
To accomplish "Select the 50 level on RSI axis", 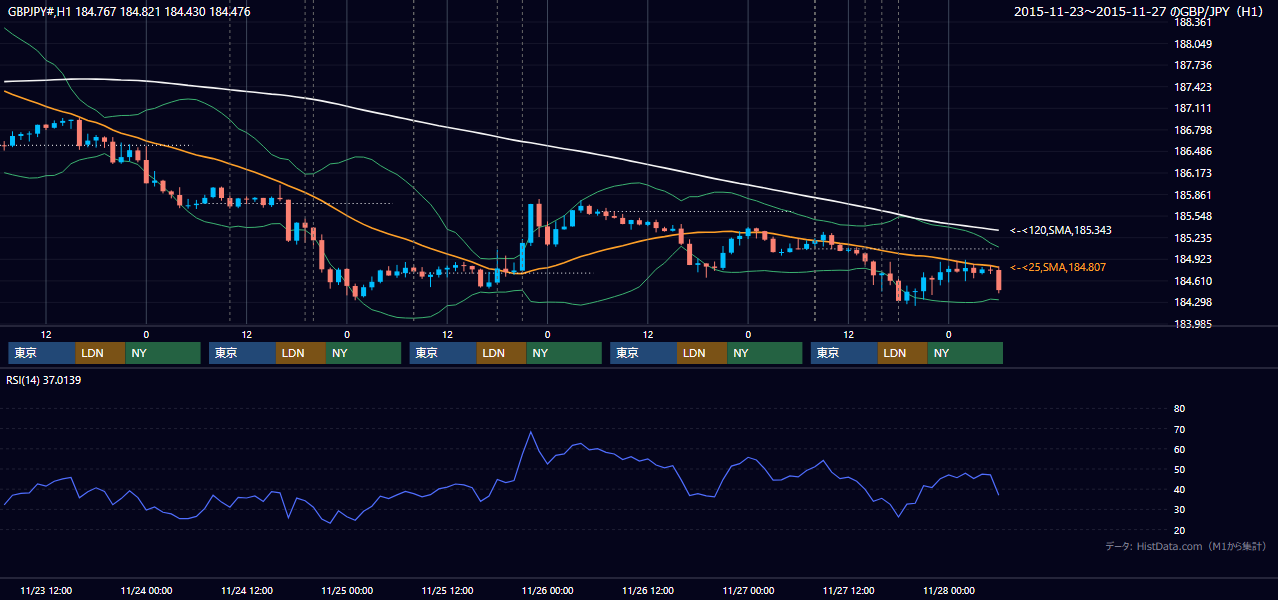I will coord(1179,469).
